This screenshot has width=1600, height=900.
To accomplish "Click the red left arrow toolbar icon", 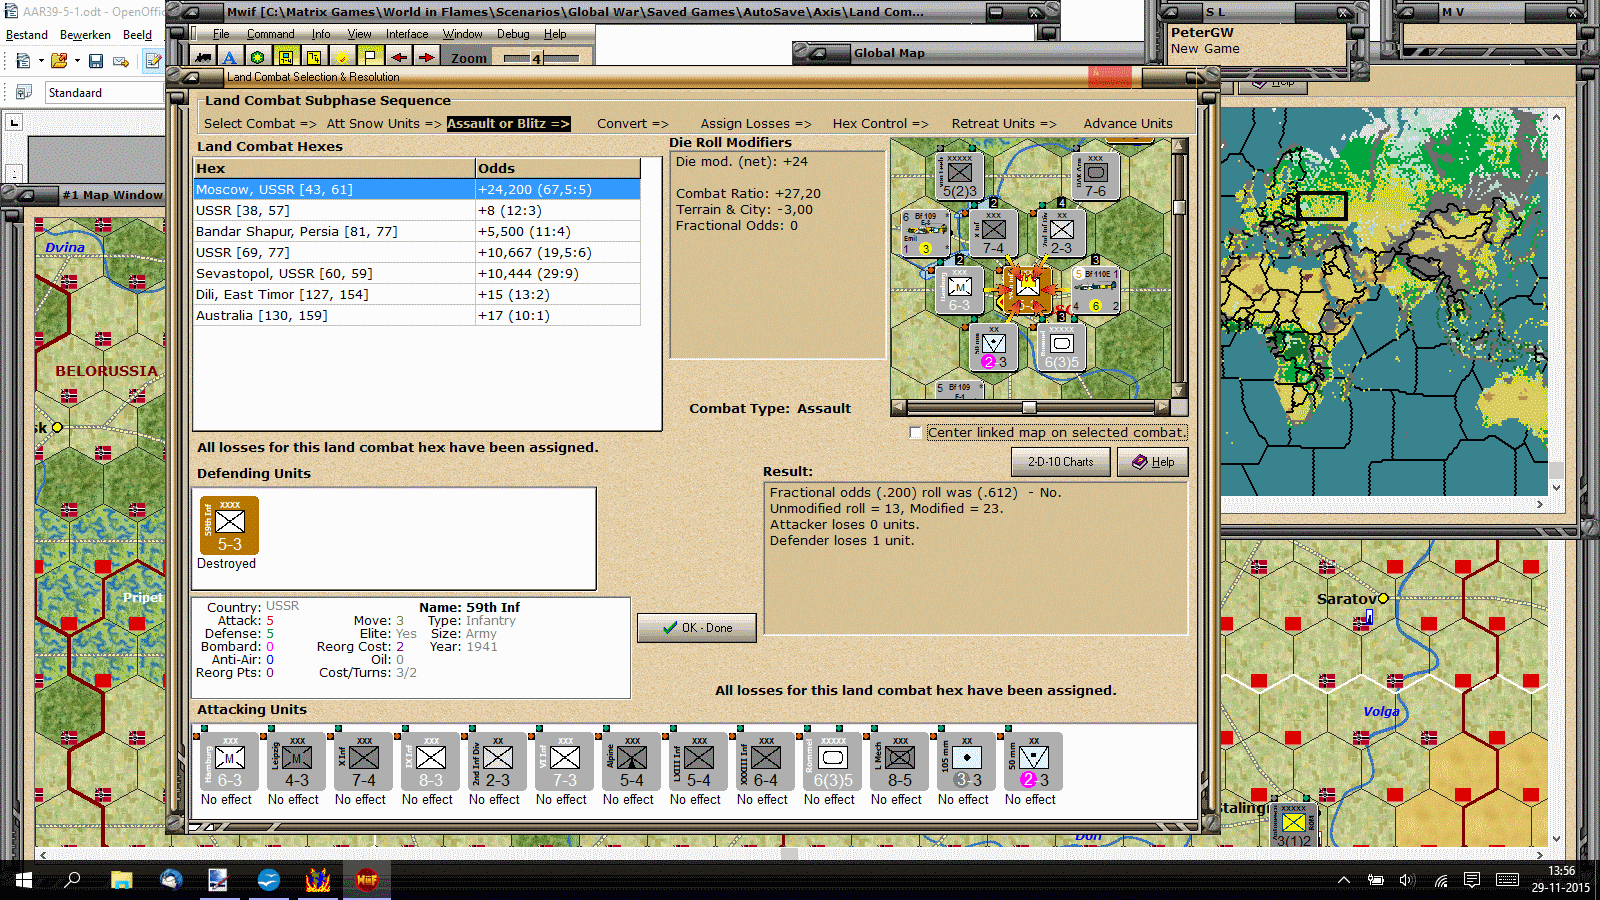I will [x=398, y=58].
